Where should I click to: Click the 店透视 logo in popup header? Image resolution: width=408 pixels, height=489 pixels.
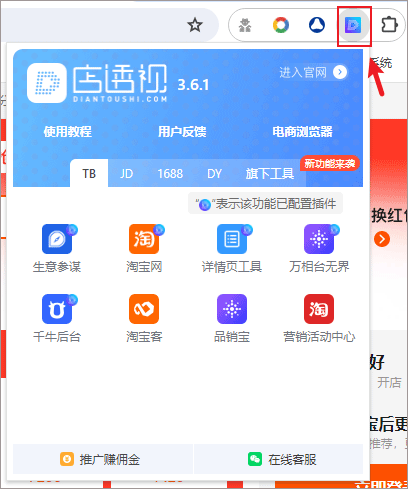pos(47,83)
